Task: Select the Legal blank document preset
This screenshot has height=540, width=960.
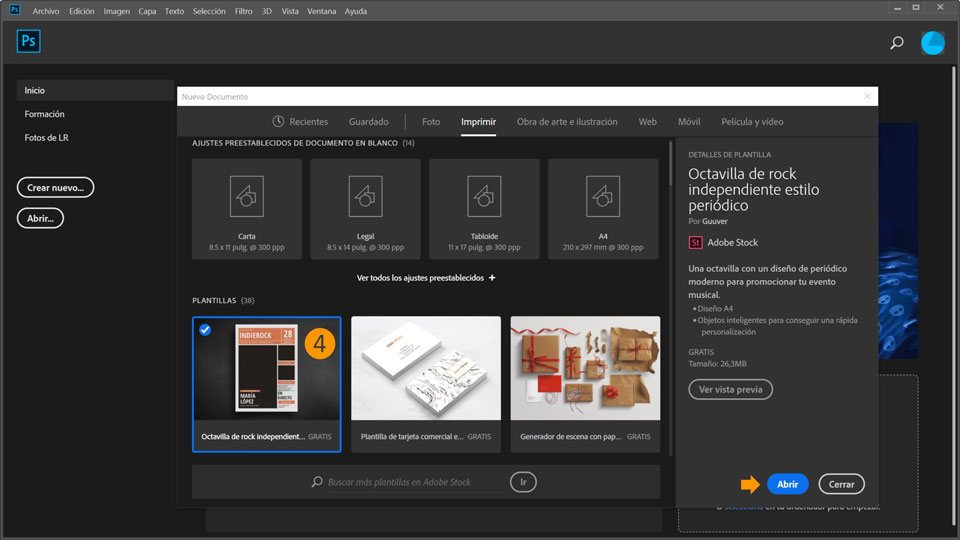Action: click(x=366, y=209)
